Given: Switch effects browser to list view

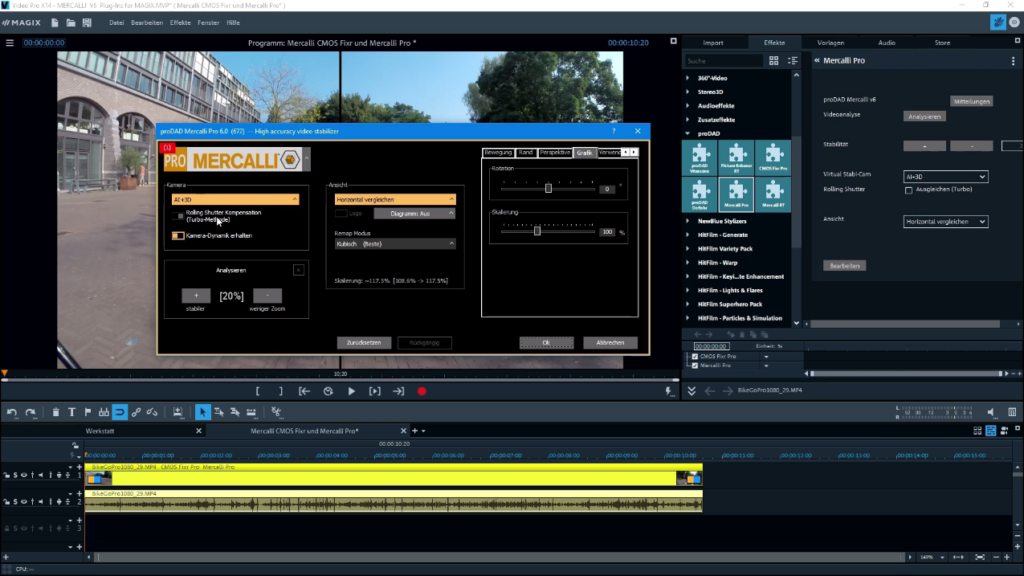Looking at the screenshot, I should tap(793, 61).
